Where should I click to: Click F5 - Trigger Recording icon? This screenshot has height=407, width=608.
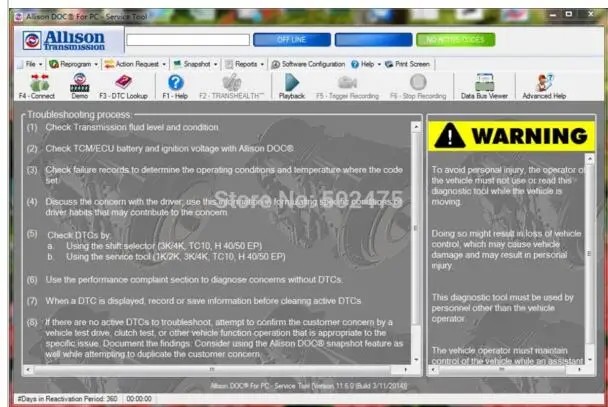[x=347, y=86]
